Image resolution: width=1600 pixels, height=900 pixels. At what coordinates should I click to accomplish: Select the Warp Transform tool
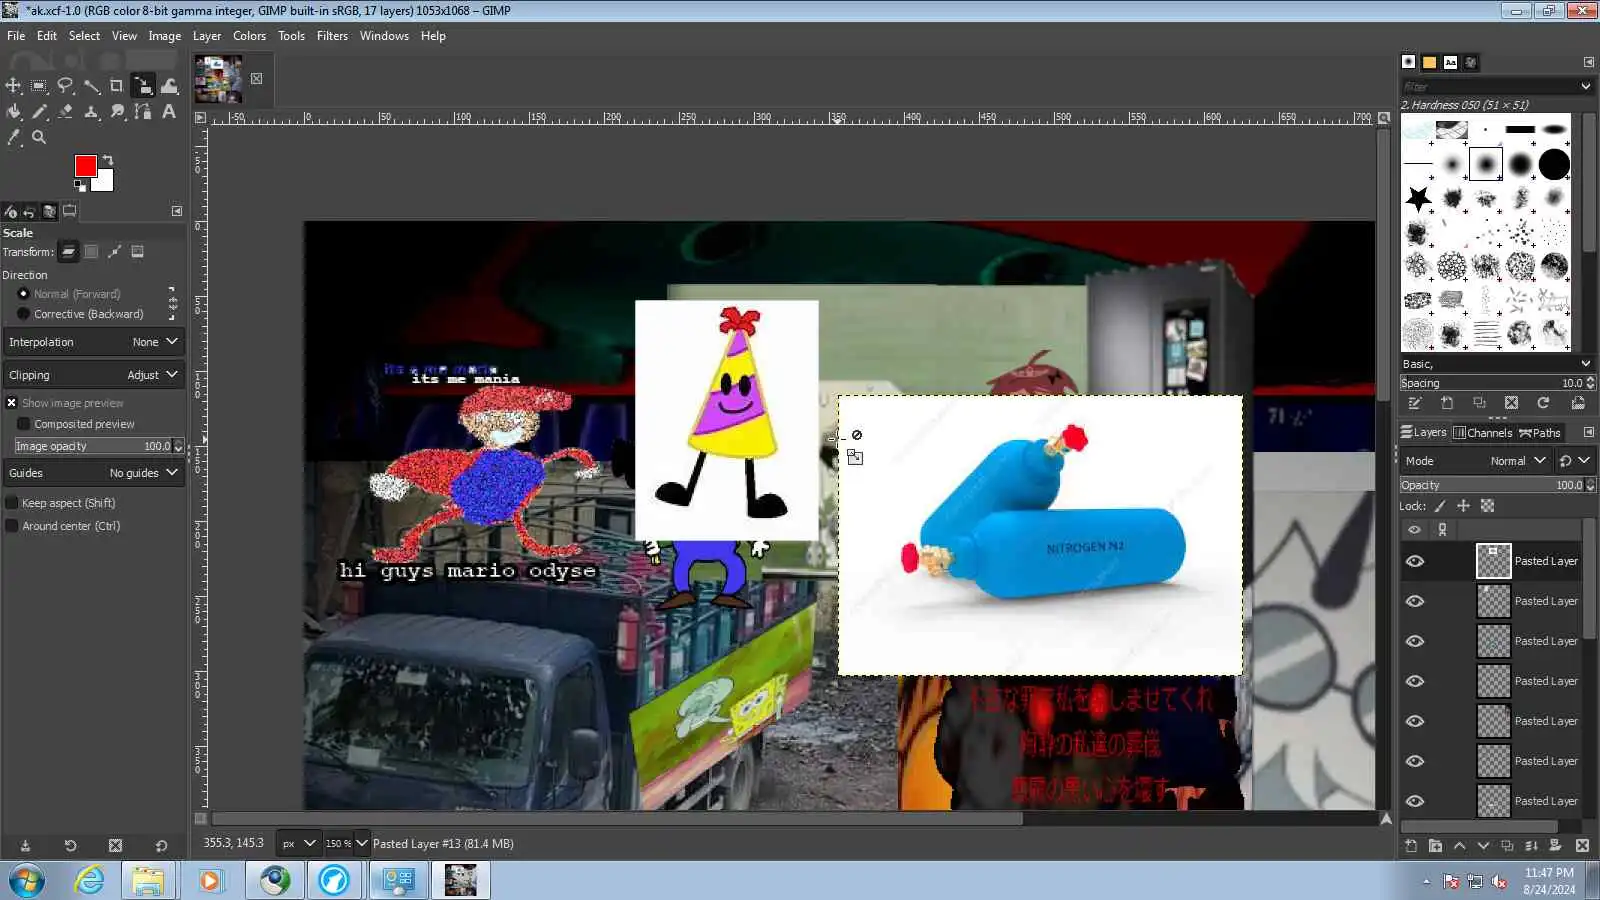(169, 86)
